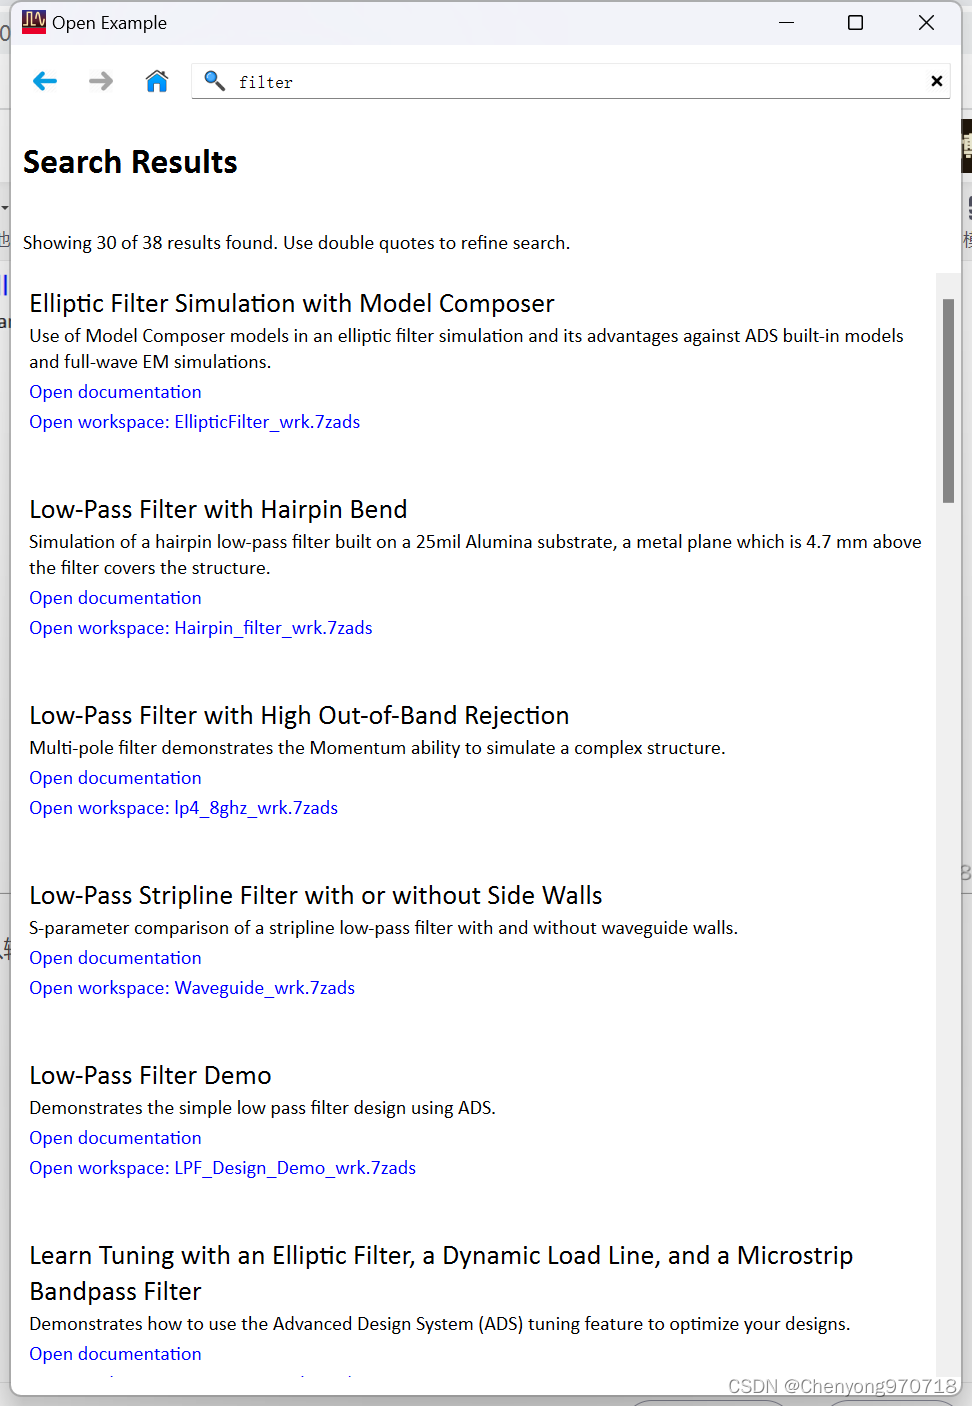The height and width of the screenshot is (1406, 972).
Task: Go to the examples home page
Action: (156, 81)
